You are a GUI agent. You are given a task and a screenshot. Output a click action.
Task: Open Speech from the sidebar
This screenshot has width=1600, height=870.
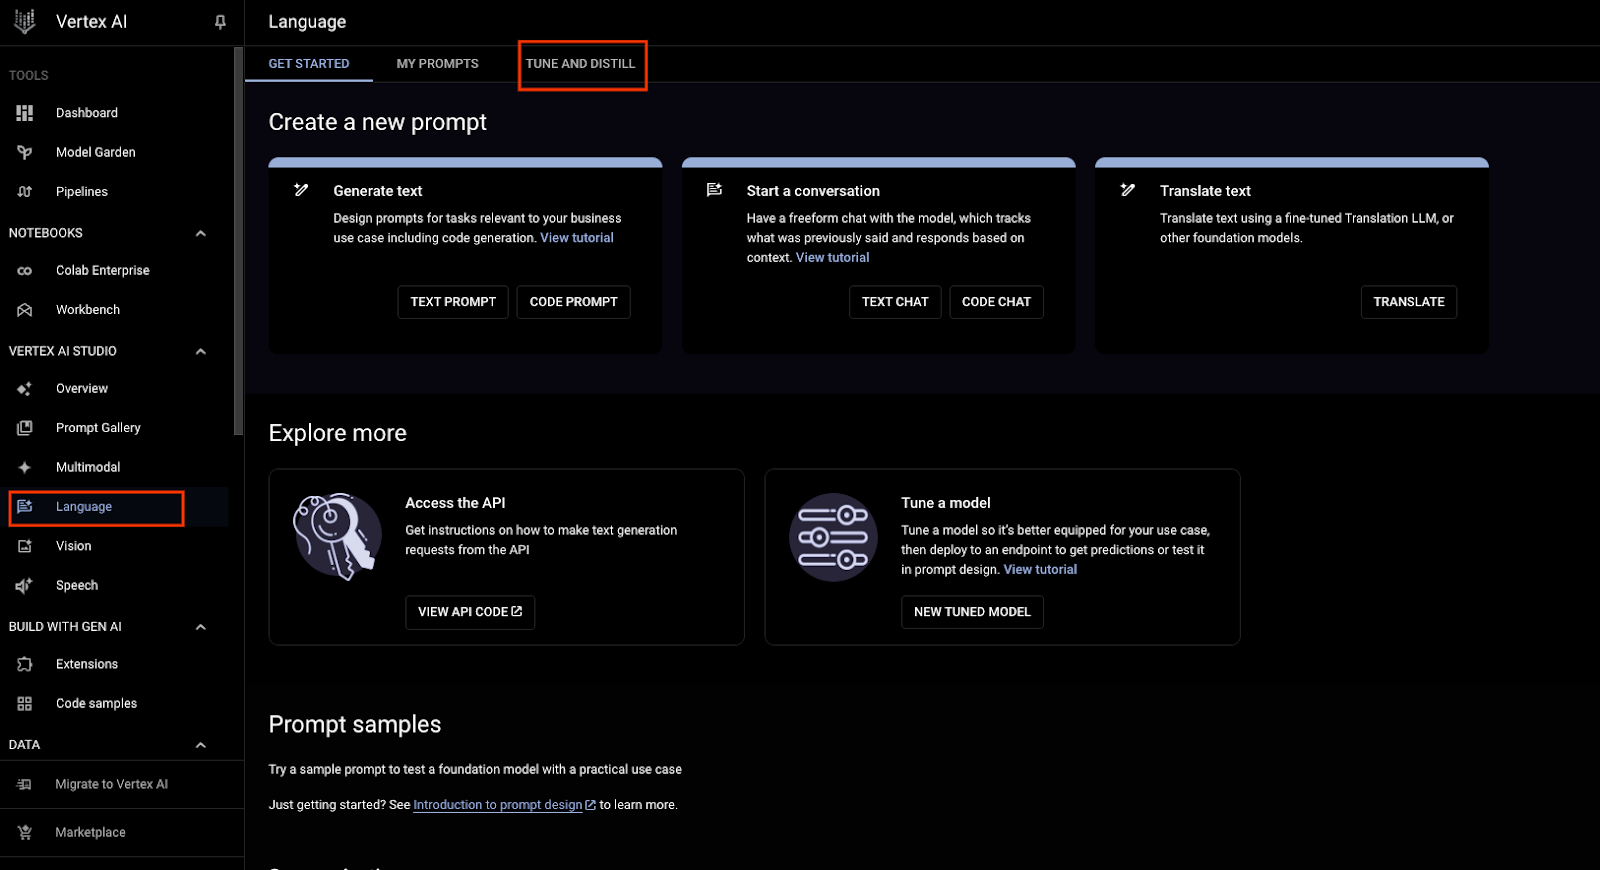click(77, 586)
